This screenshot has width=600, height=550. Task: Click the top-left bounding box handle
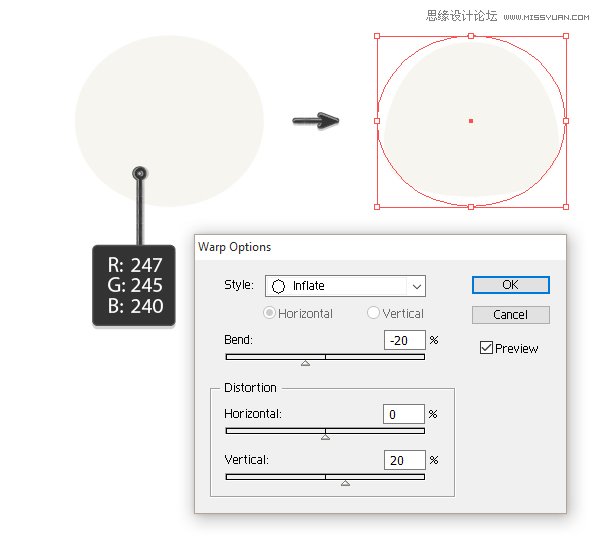tap(377, 36)
